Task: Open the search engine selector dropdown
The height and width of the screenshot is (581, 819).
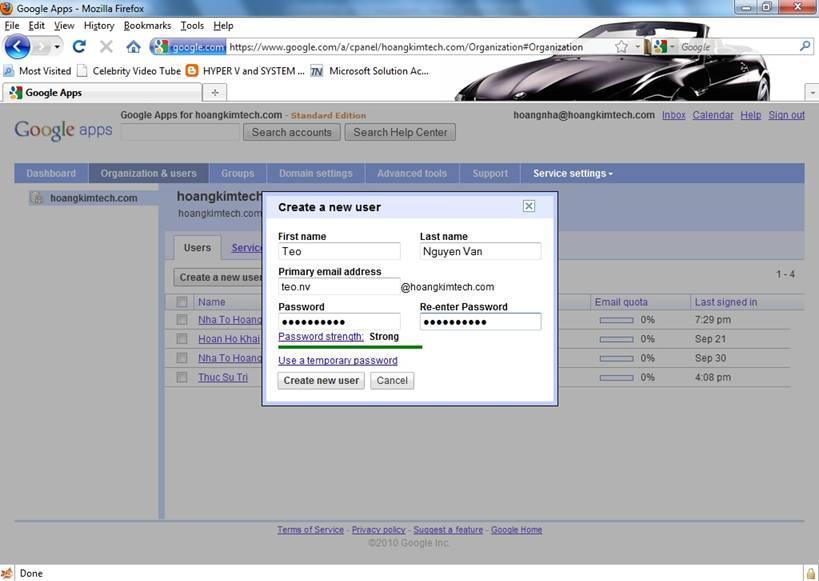Action: (x=673, y=47)
